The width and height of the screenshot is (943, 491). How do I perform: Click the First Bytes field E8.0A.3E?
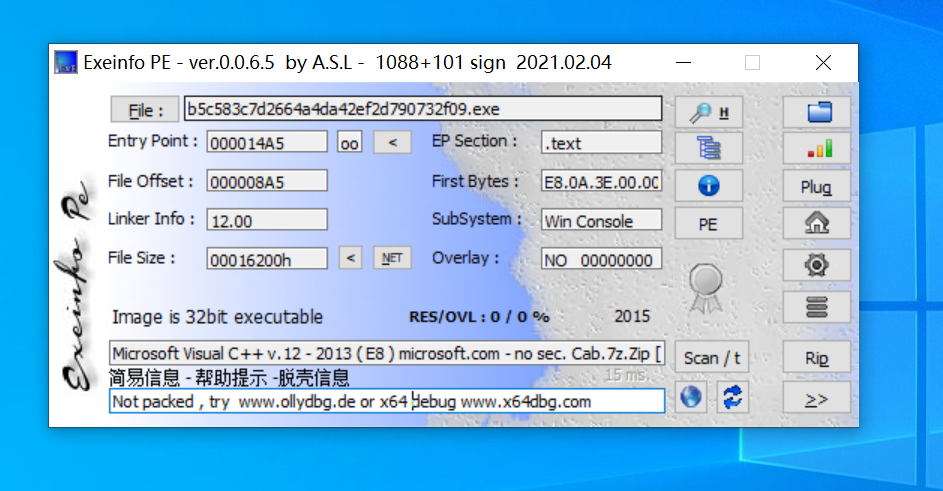[601, 181]
